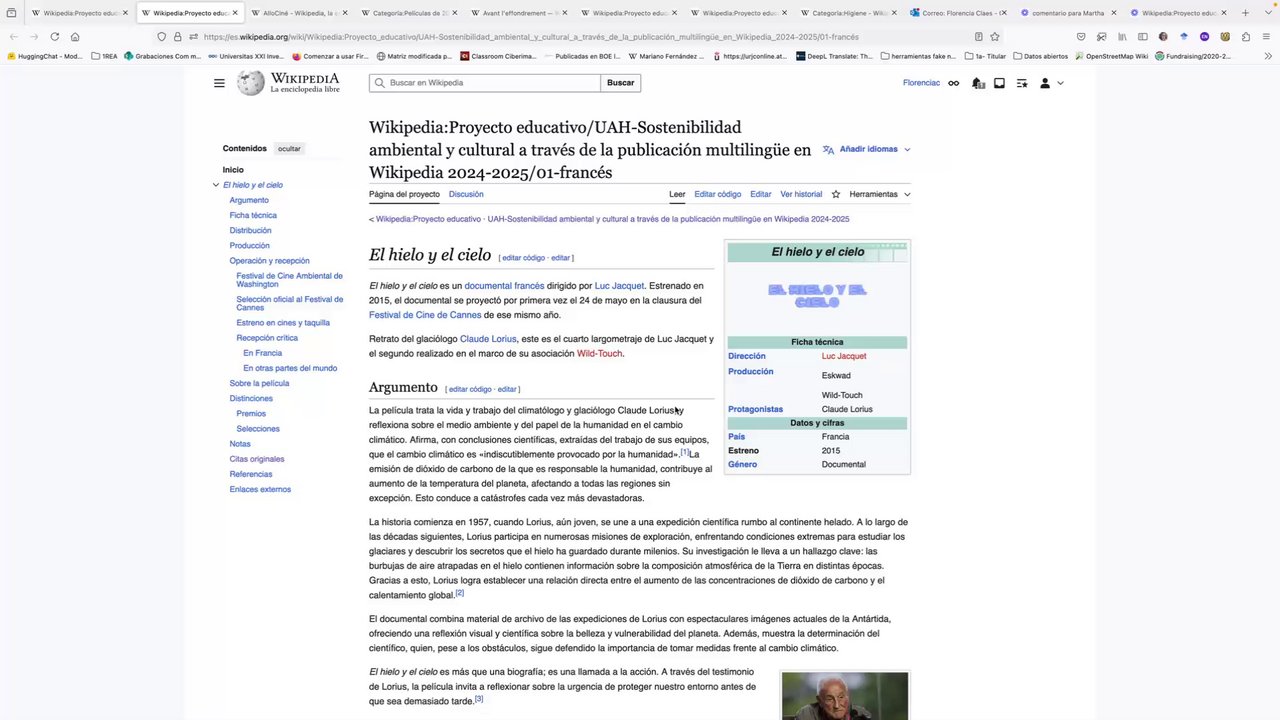
Task: Go to Enlaces externos in contents
Action: point(260,489)
